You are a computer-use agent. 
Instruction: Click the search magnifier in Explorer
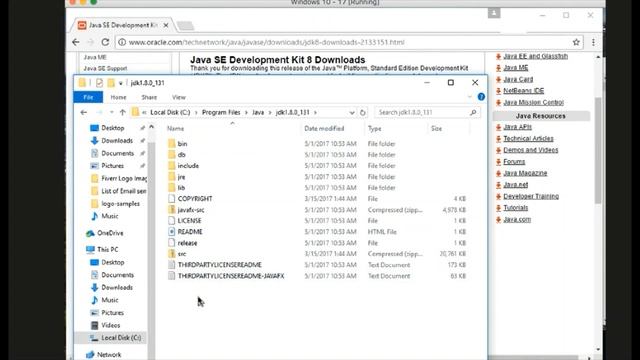[473, 112]
